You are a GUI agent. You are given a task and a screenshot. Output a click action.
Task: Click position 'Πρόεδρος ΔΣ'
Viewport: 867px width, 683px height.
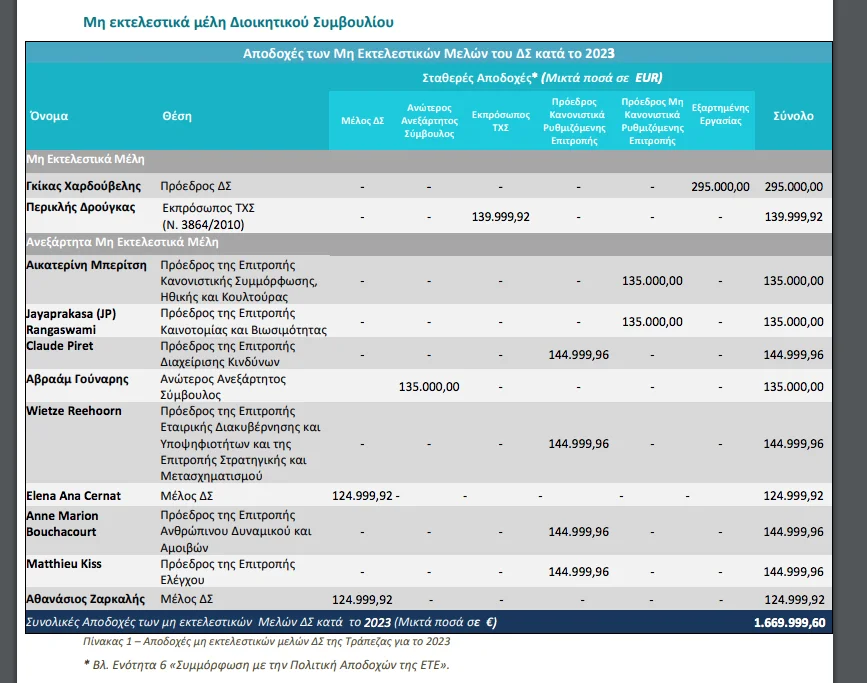click(196, 186)
